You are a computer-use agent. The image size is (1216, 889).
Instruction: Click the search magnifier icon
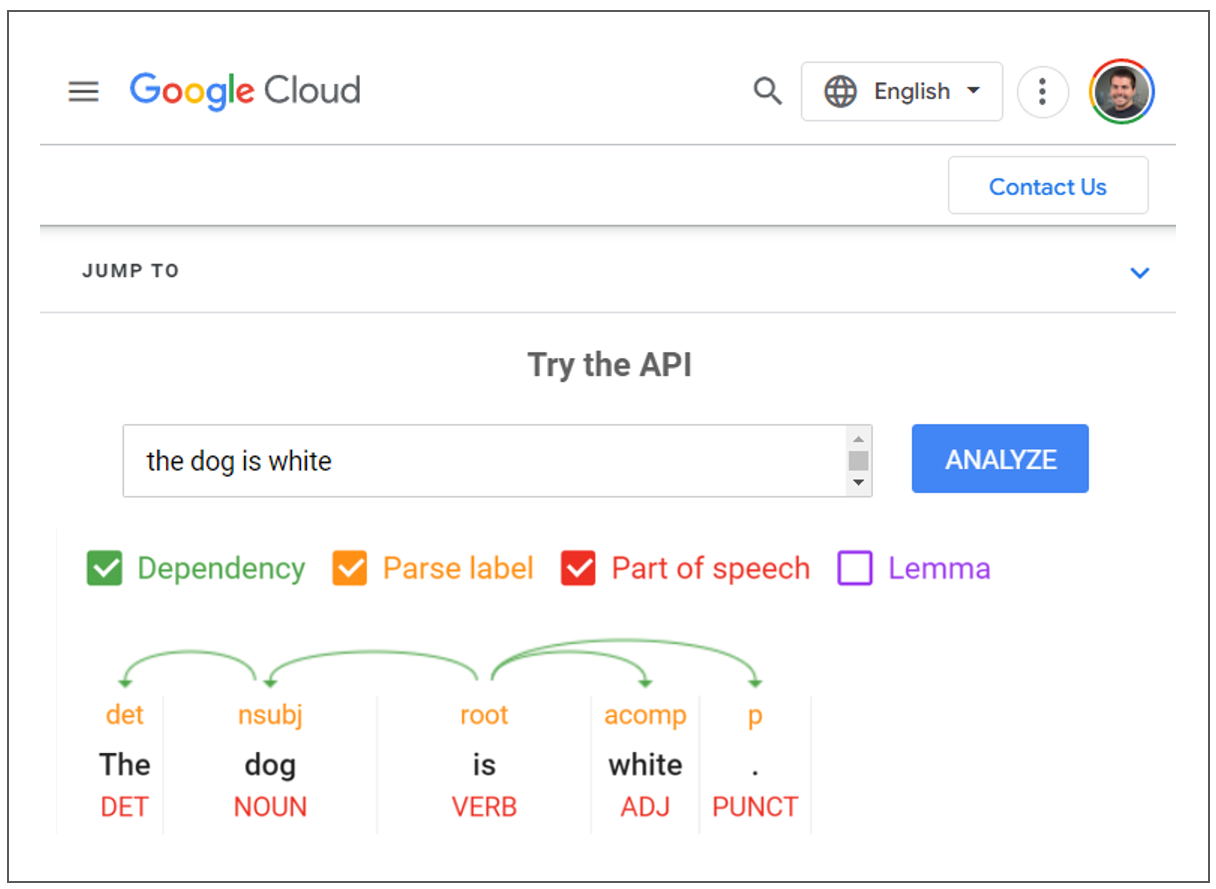(767, 92)
